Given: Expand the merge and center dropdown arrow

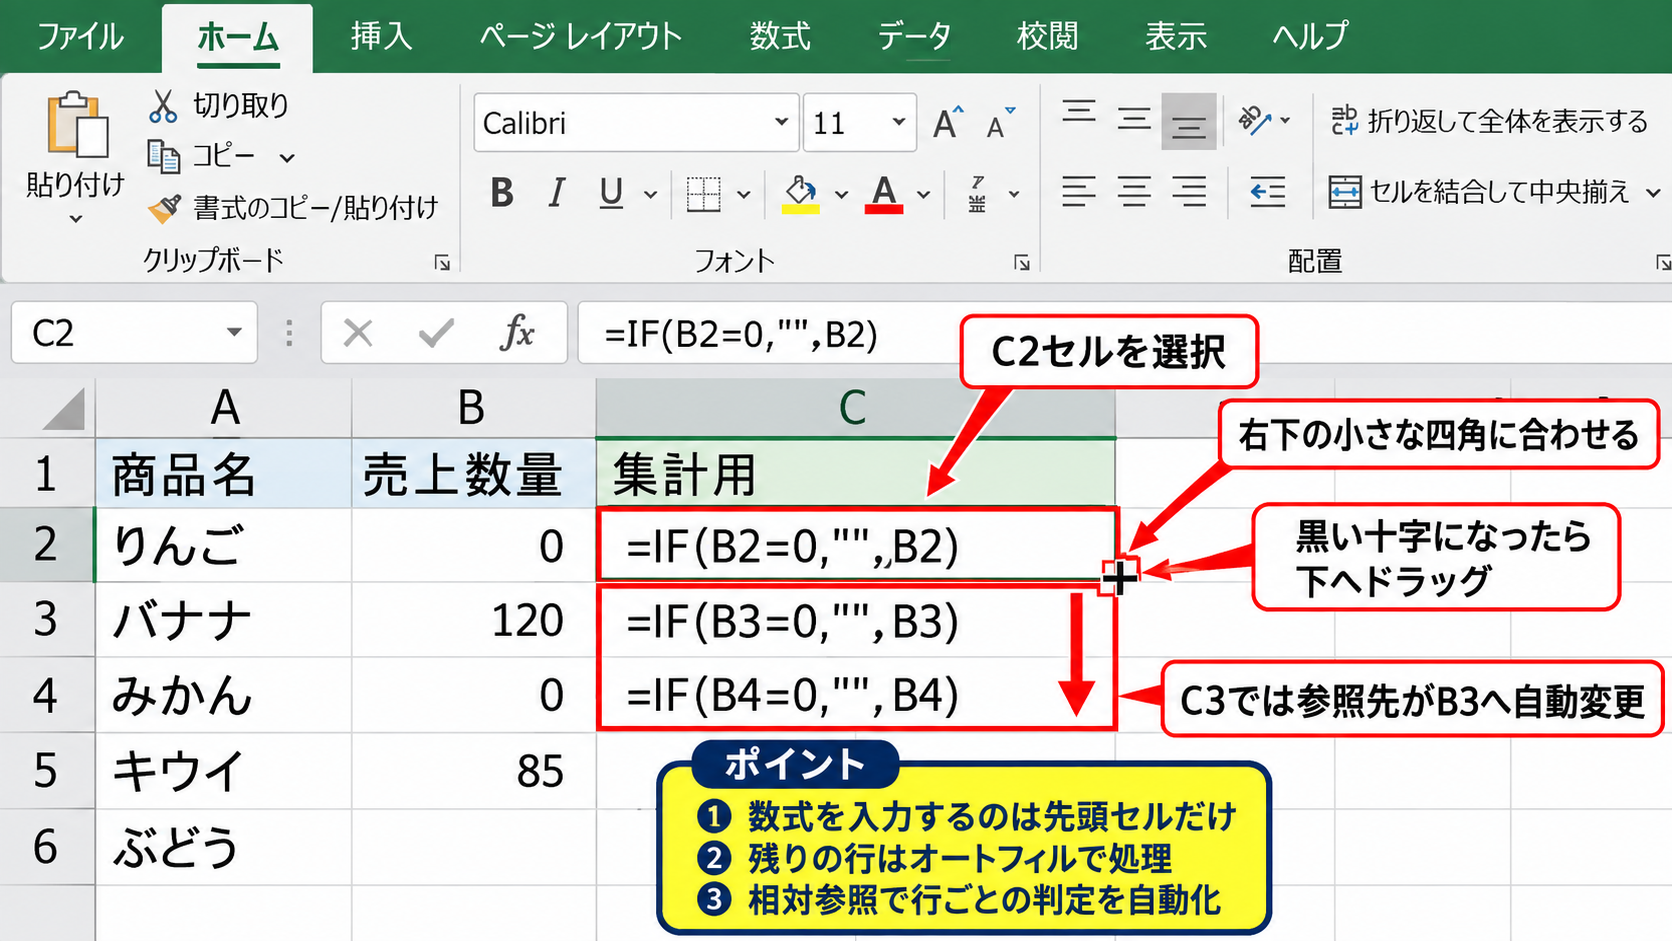Looking at the screenshot, I should (1653, 192).
